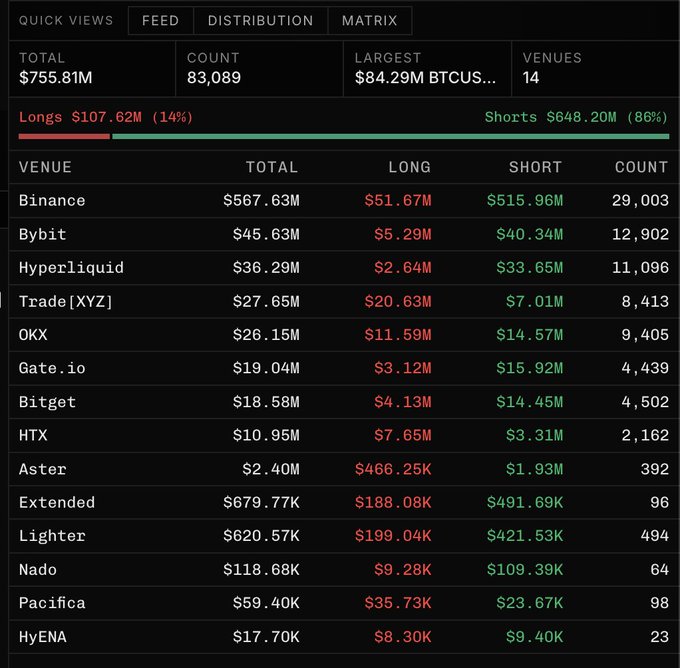The height and width of the screenshot is (668, 680).
Task: Click Hyperliquid long value $2.64M
Action: click(402, 268)
